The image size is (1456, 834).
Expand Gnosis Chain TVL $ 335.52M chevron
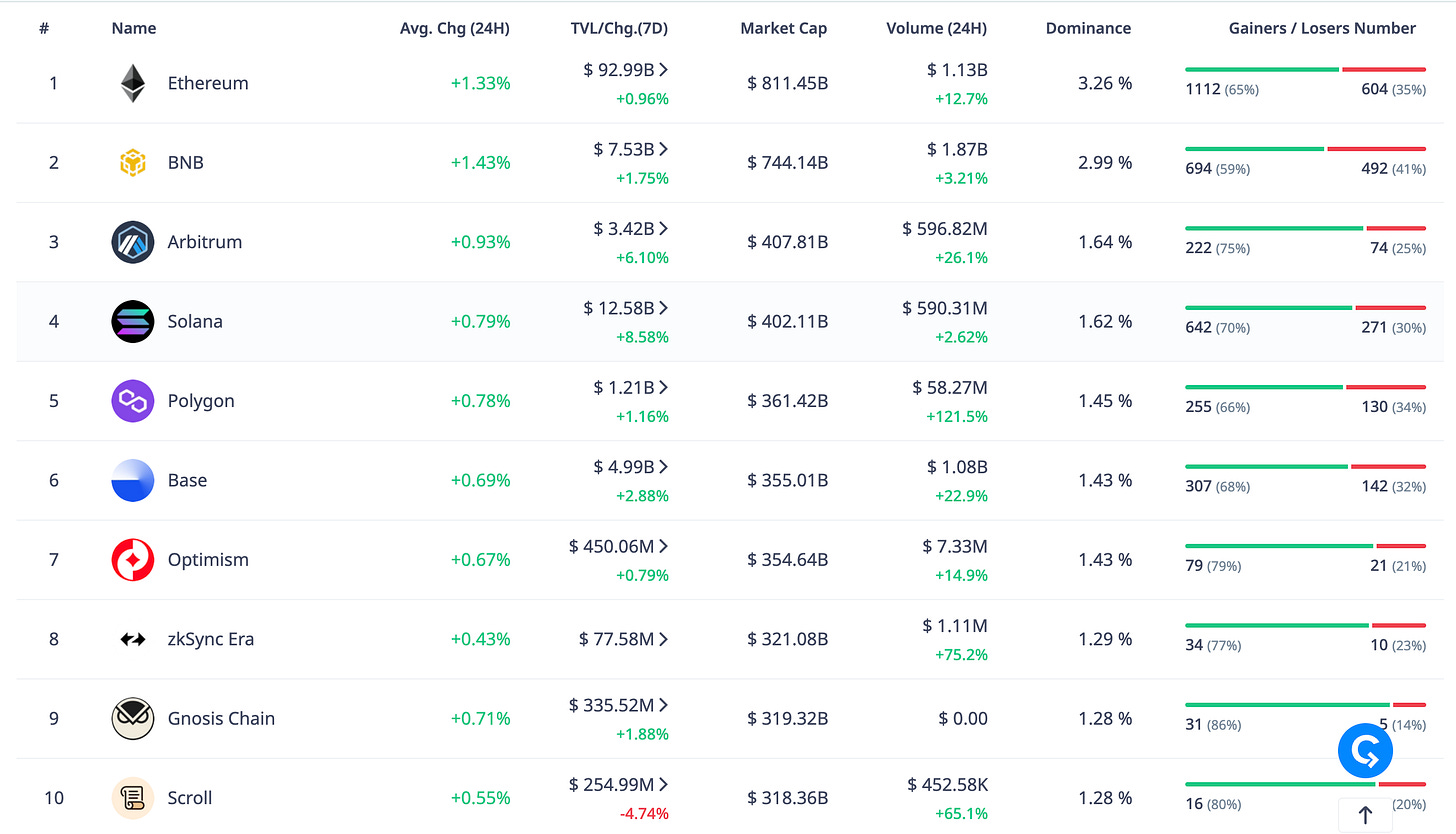663,705
